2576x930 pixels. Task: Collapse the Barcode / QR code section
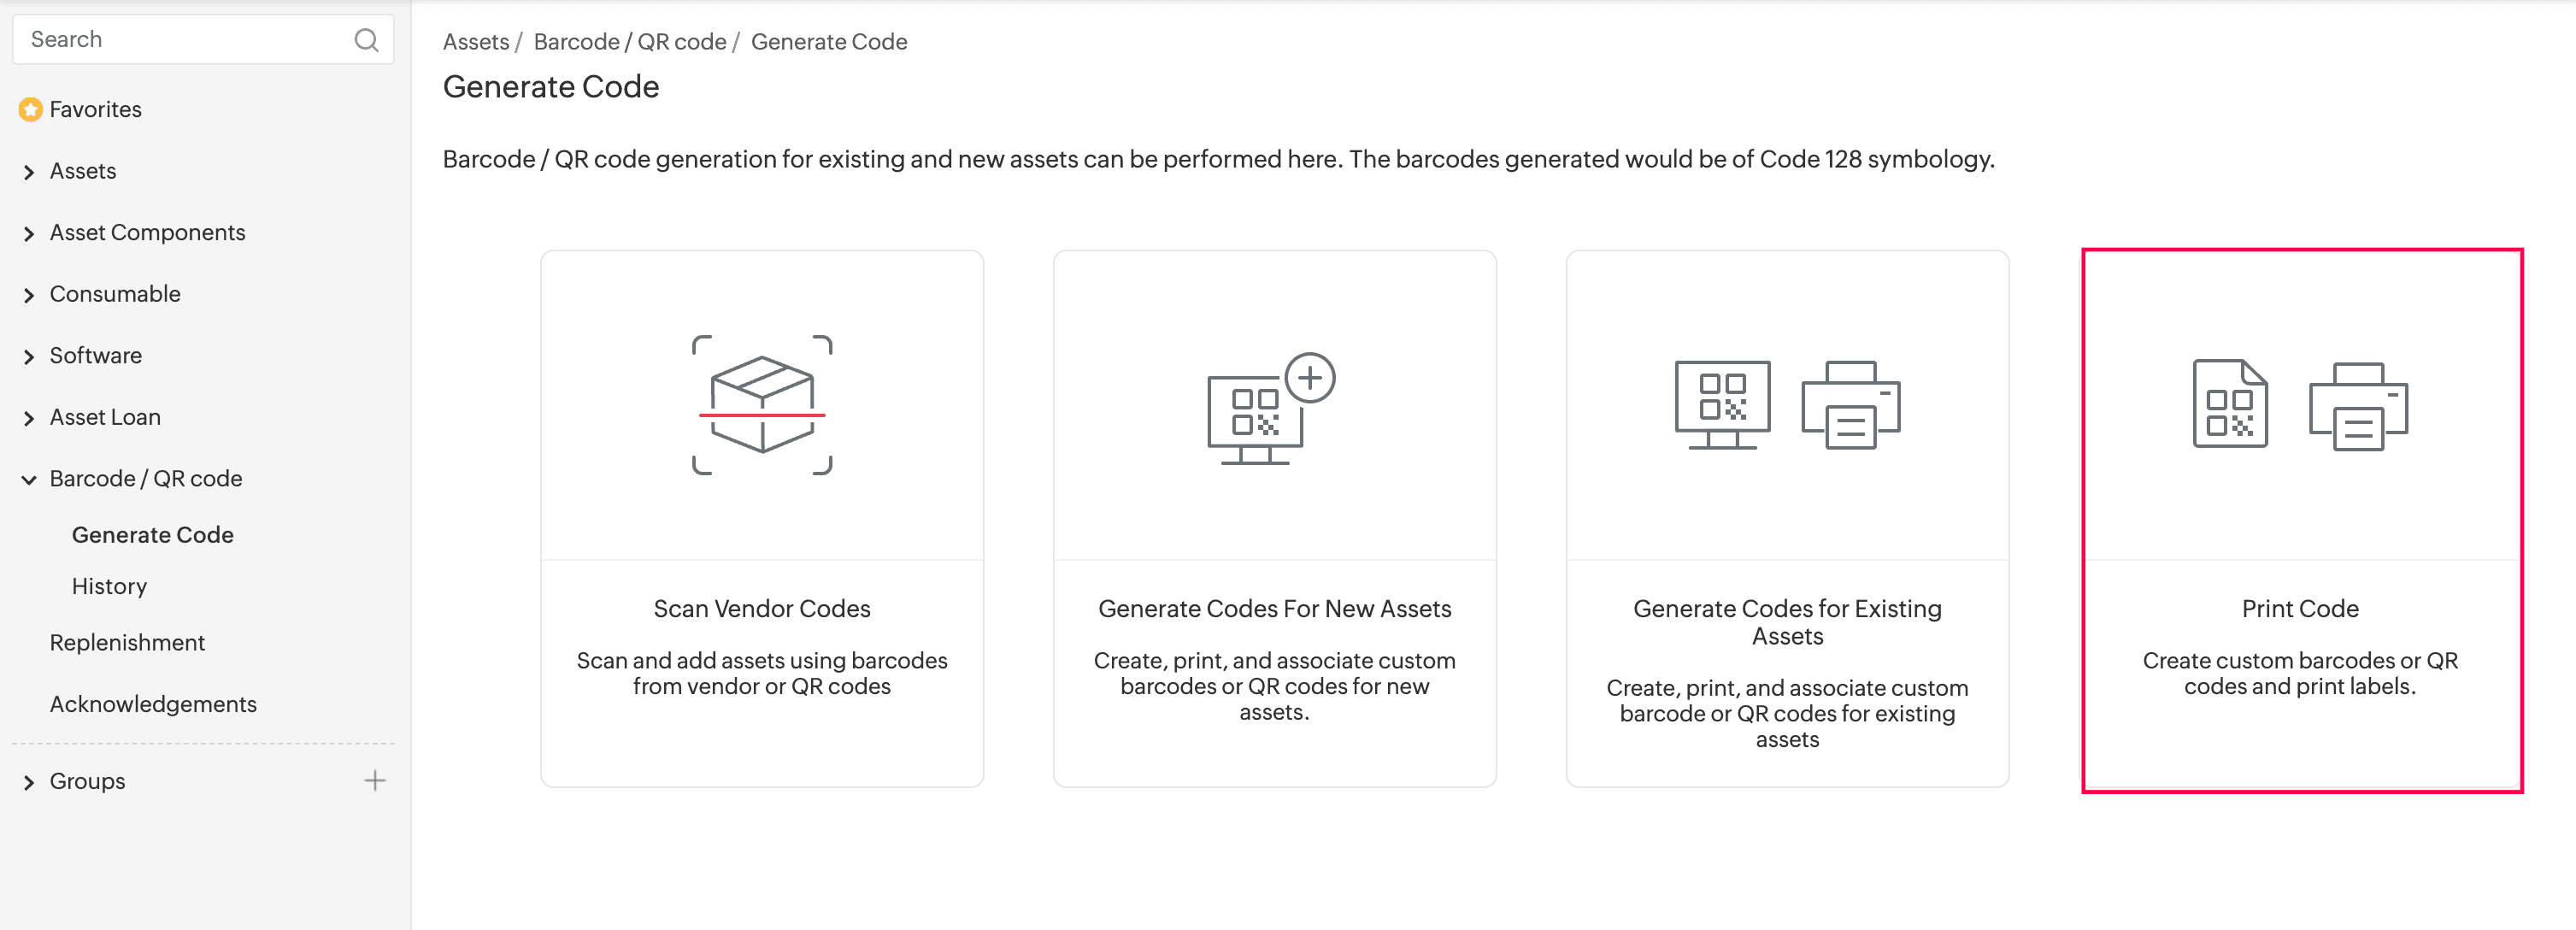[x=29, y=480]
